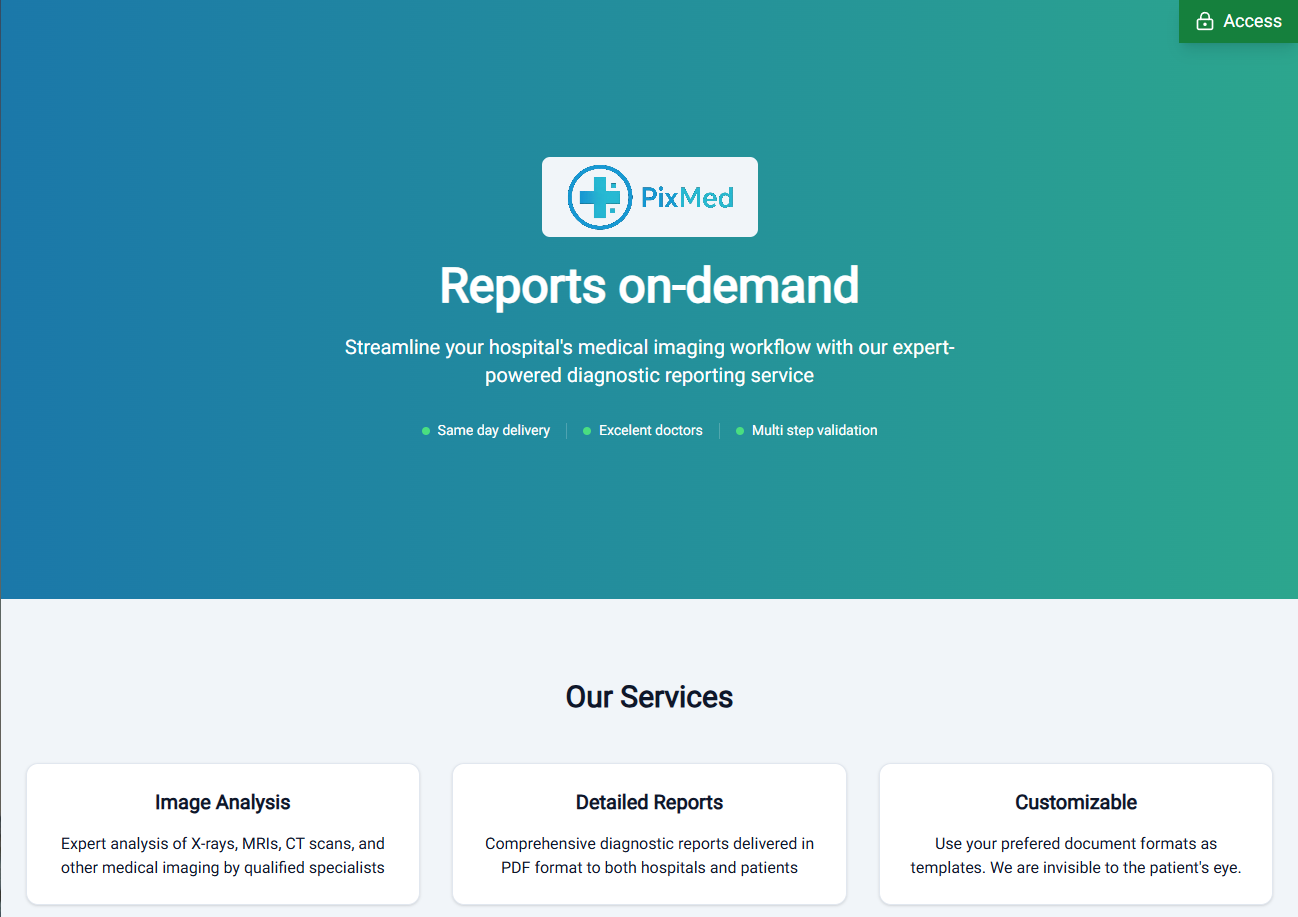Open the Detailed Reports card title
The height and width of the screenshot is (917, 1298).
coord(649,802)
